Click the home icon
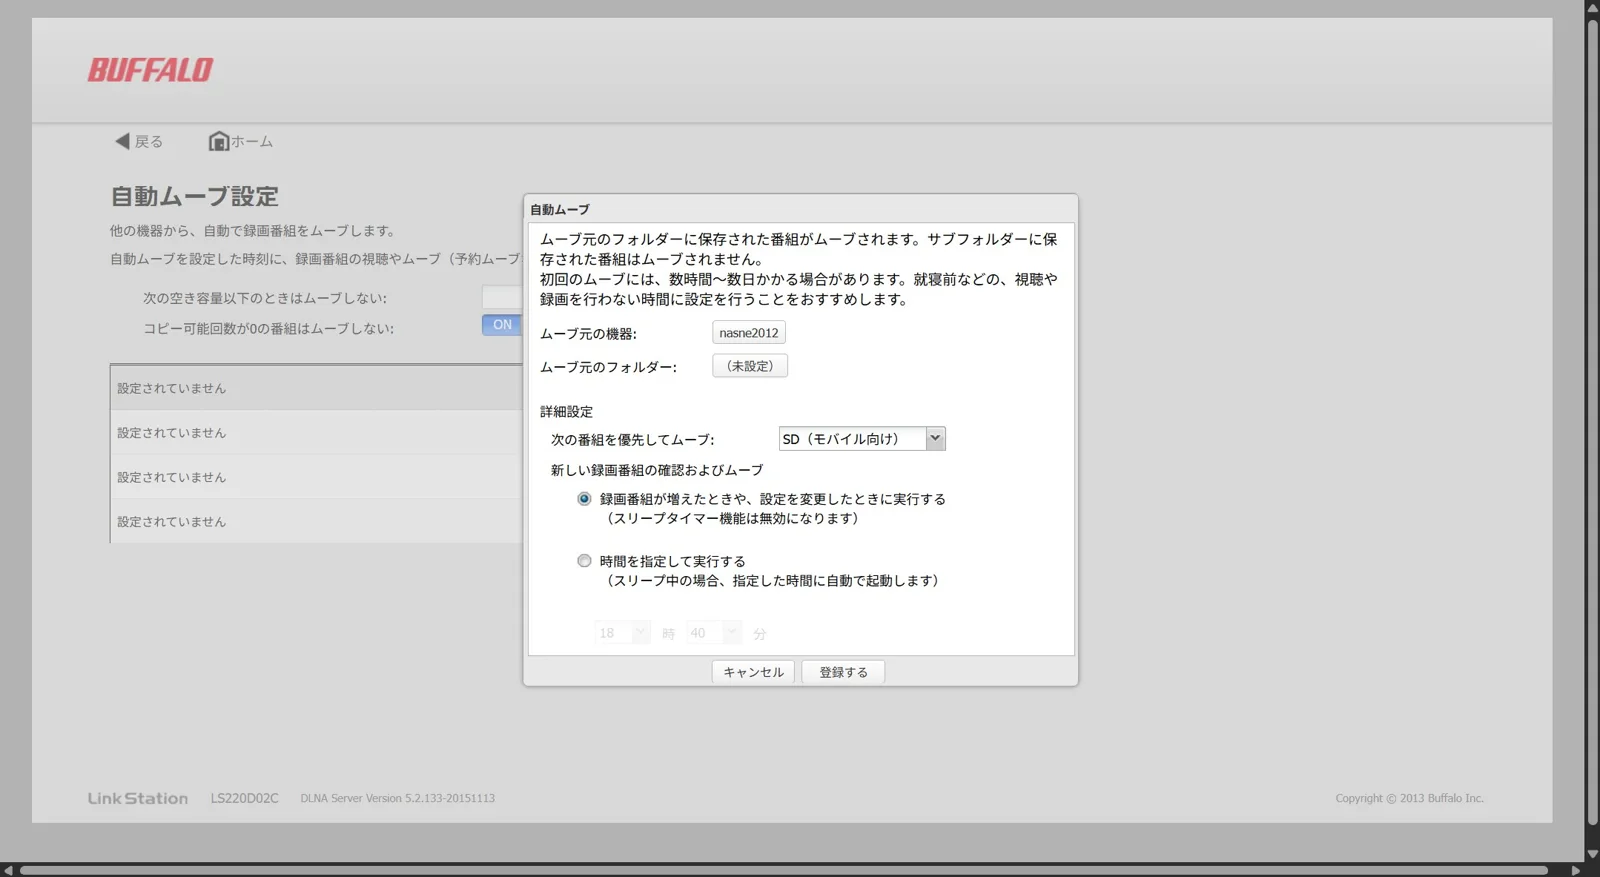 coord(218,141)
